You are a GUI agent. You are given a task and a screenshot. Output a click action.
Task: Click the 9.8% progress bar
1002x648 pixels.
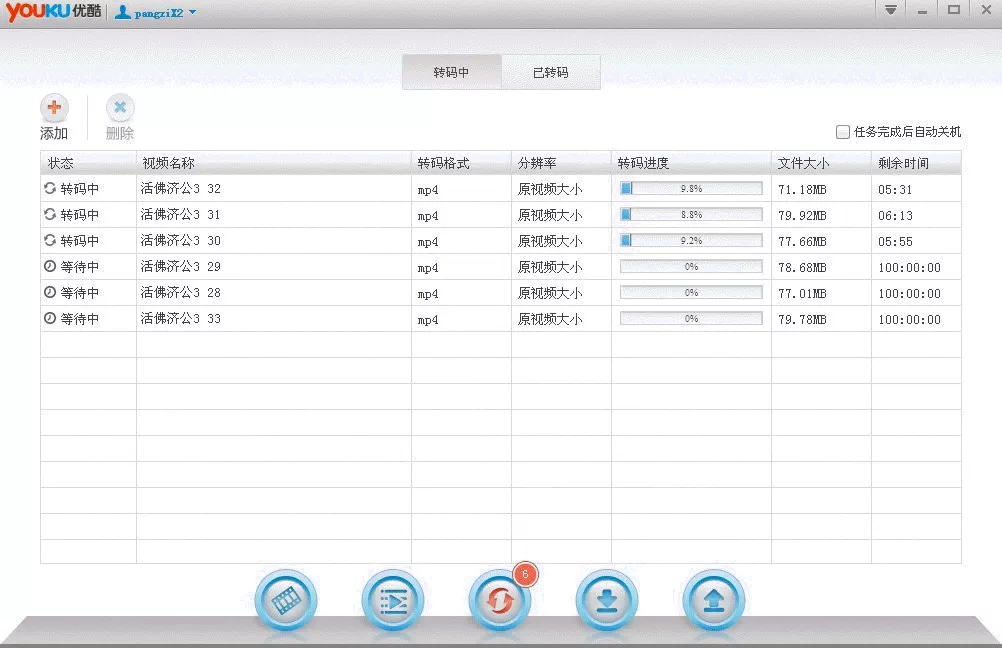pos(691,189)
